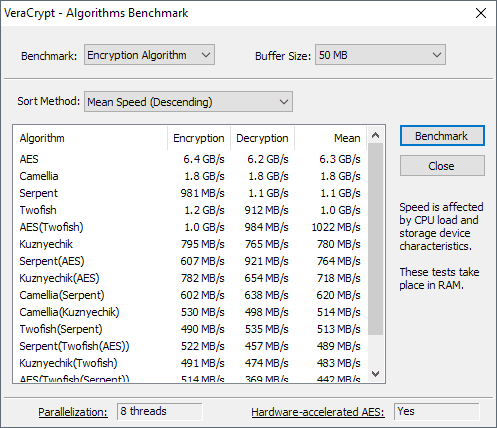Click Kuznyechik(AES) mean value 718 MB/s

339,278
